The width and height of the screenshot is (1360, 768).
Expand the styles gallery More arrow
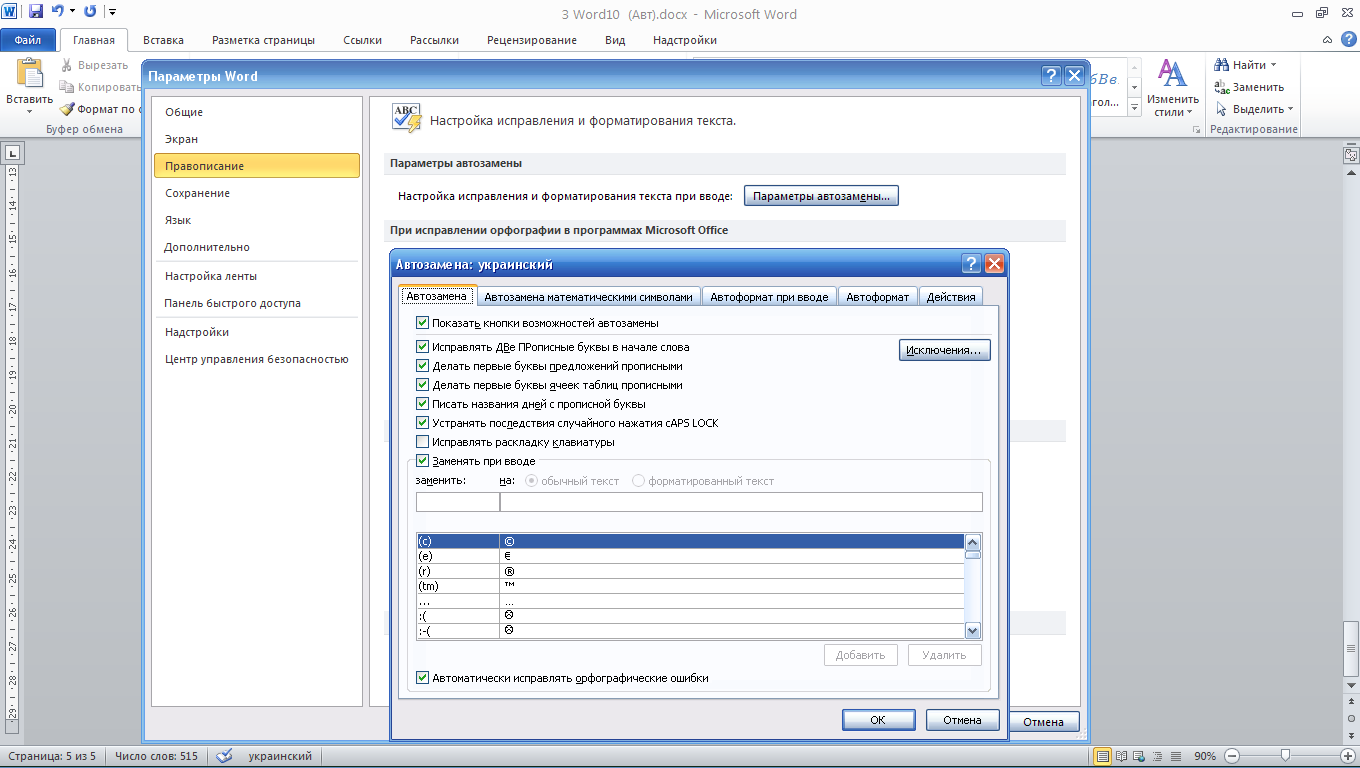tap(1134, 105)
